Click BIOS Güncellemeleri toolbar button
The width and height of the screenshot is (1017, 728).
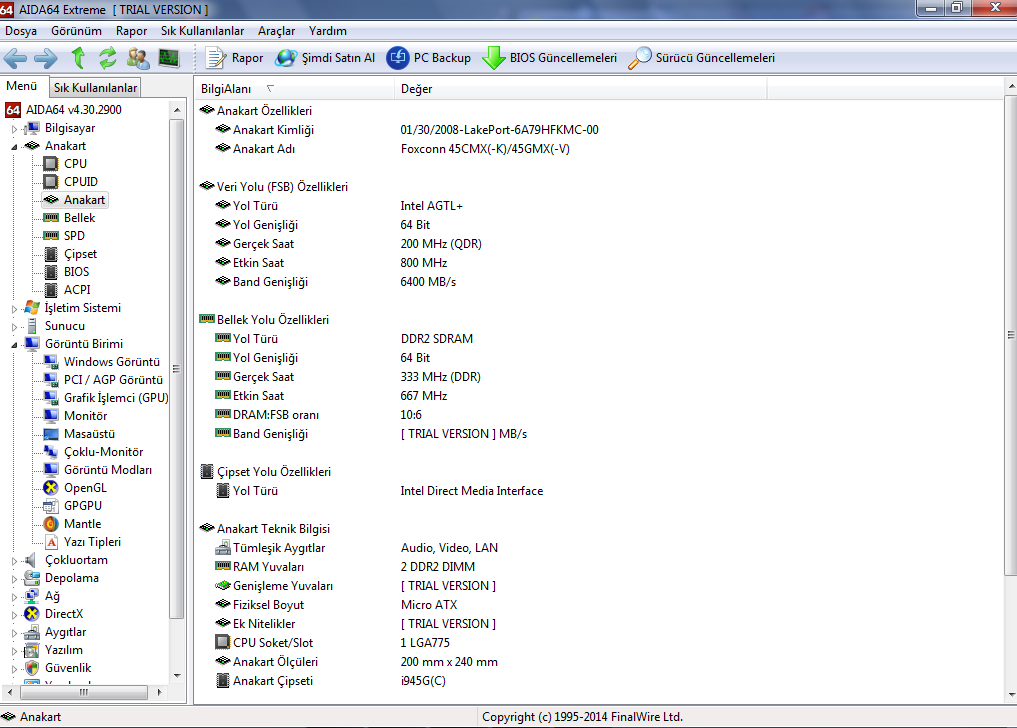click(549, 58)
